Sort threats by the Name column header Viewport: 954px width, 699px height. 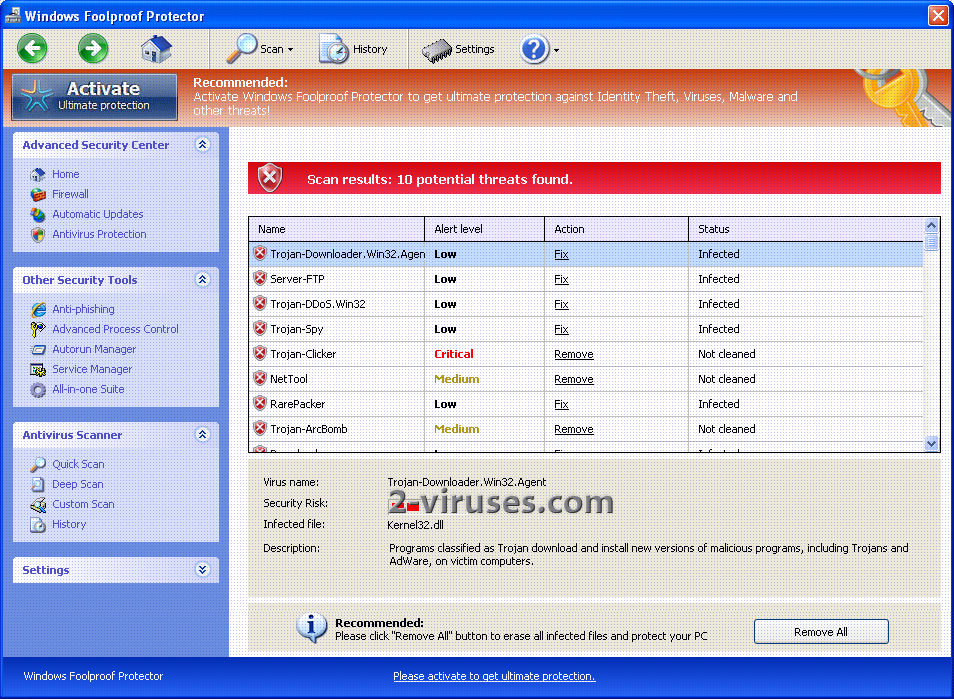click(x=336, y=229)
